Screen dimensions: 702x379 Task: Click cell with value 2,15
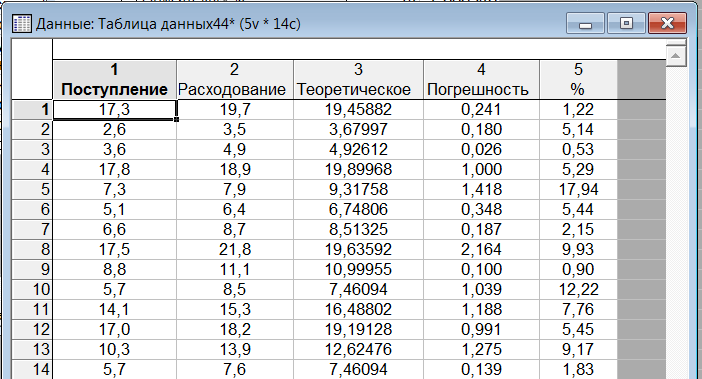(578, 230)
